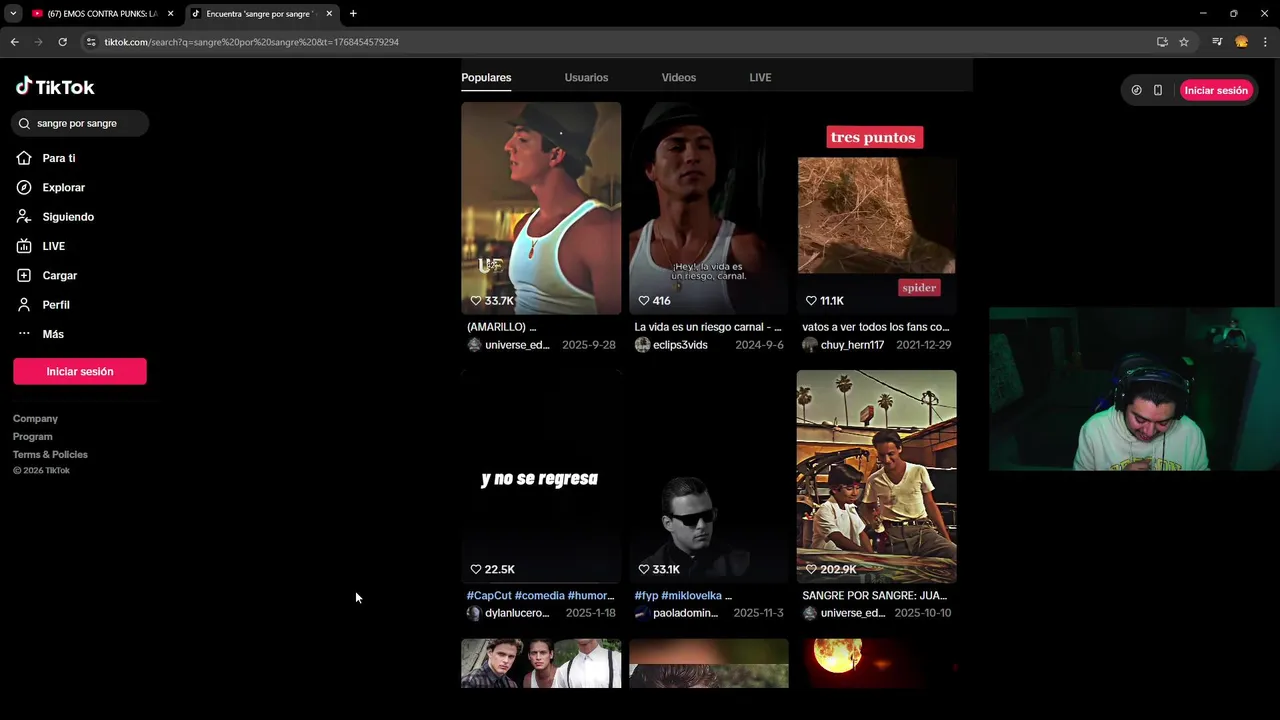Click the search box with sangre por sangre
Viewport: 1280px width, 720px height.
(x=80, y=123)
